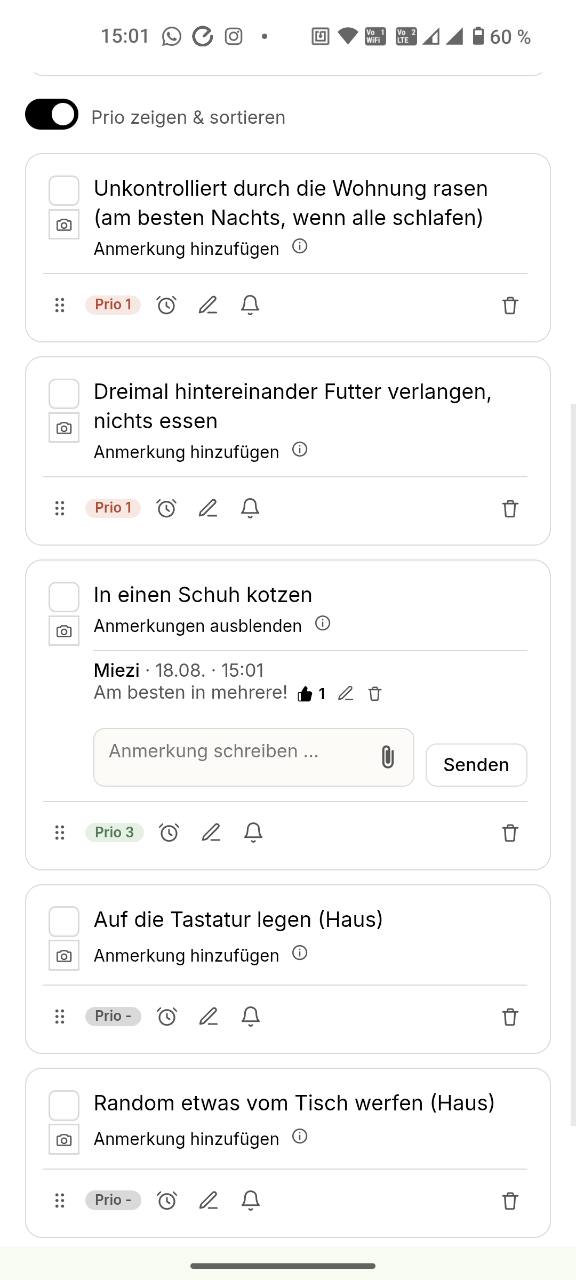The image size is (576, 1280).
Task: Toggle 'Prio zeigen & sortieren' switch off
Action: (x=52, y=115)
